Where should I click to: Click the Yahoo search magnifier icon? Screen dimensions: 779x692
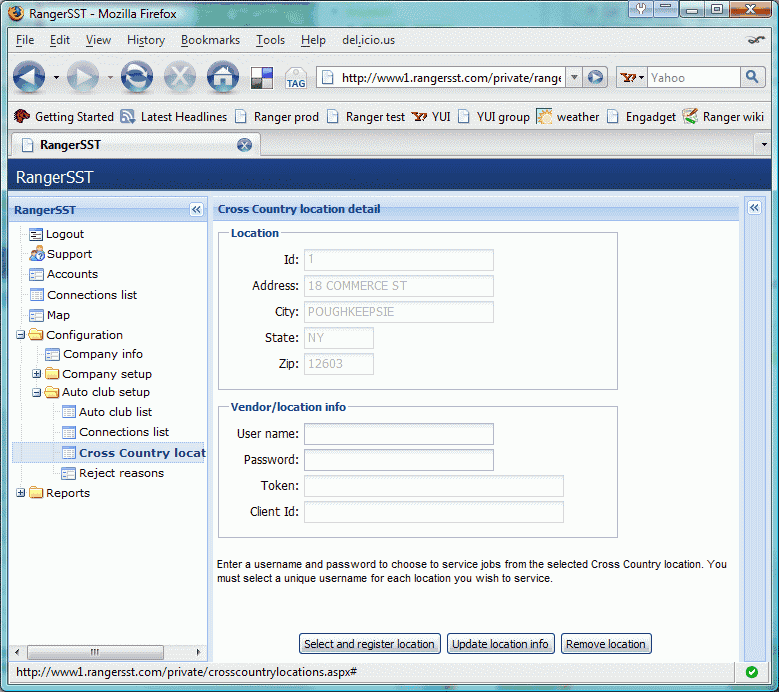(753, 77)
